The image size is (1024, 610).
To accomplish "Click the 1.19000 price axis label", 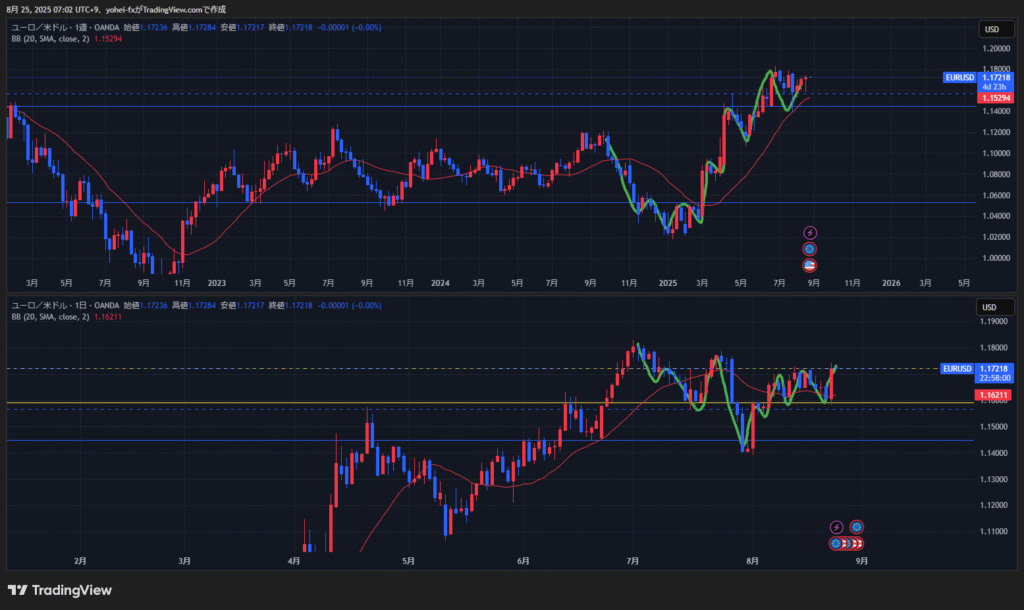I will [x=993, y=321].
